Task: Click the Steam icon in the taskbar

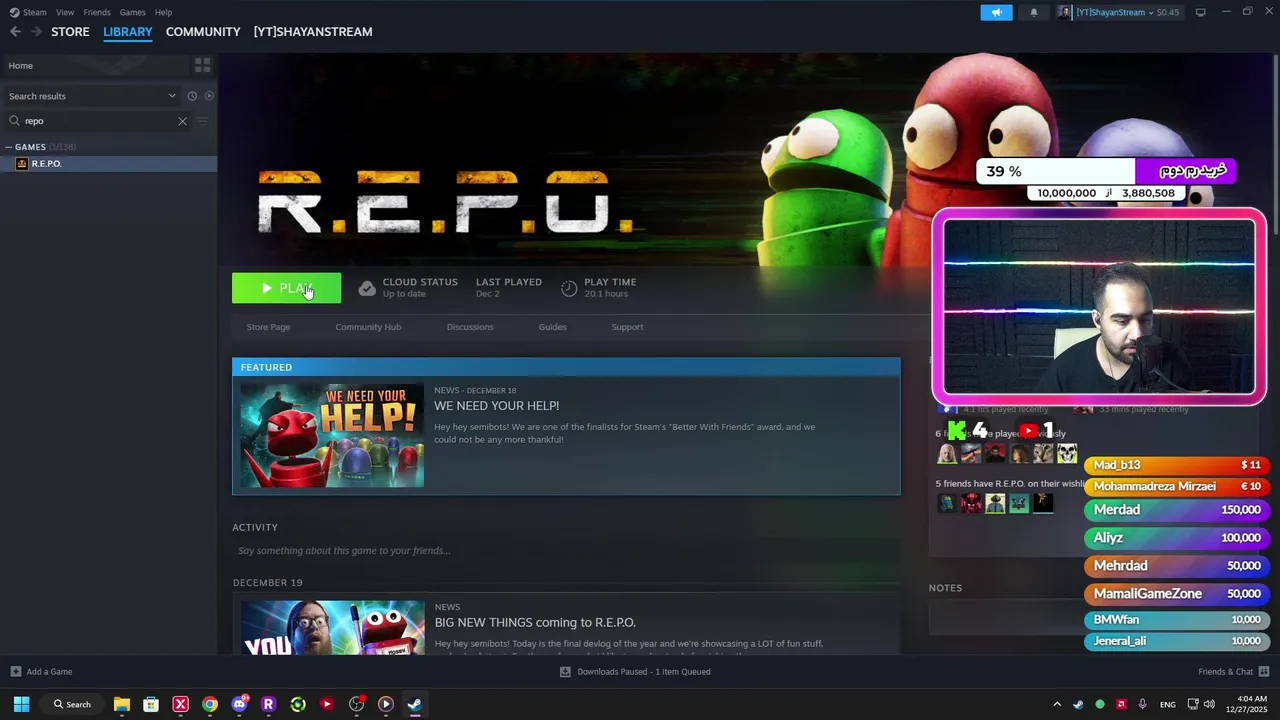Action: 414,704
